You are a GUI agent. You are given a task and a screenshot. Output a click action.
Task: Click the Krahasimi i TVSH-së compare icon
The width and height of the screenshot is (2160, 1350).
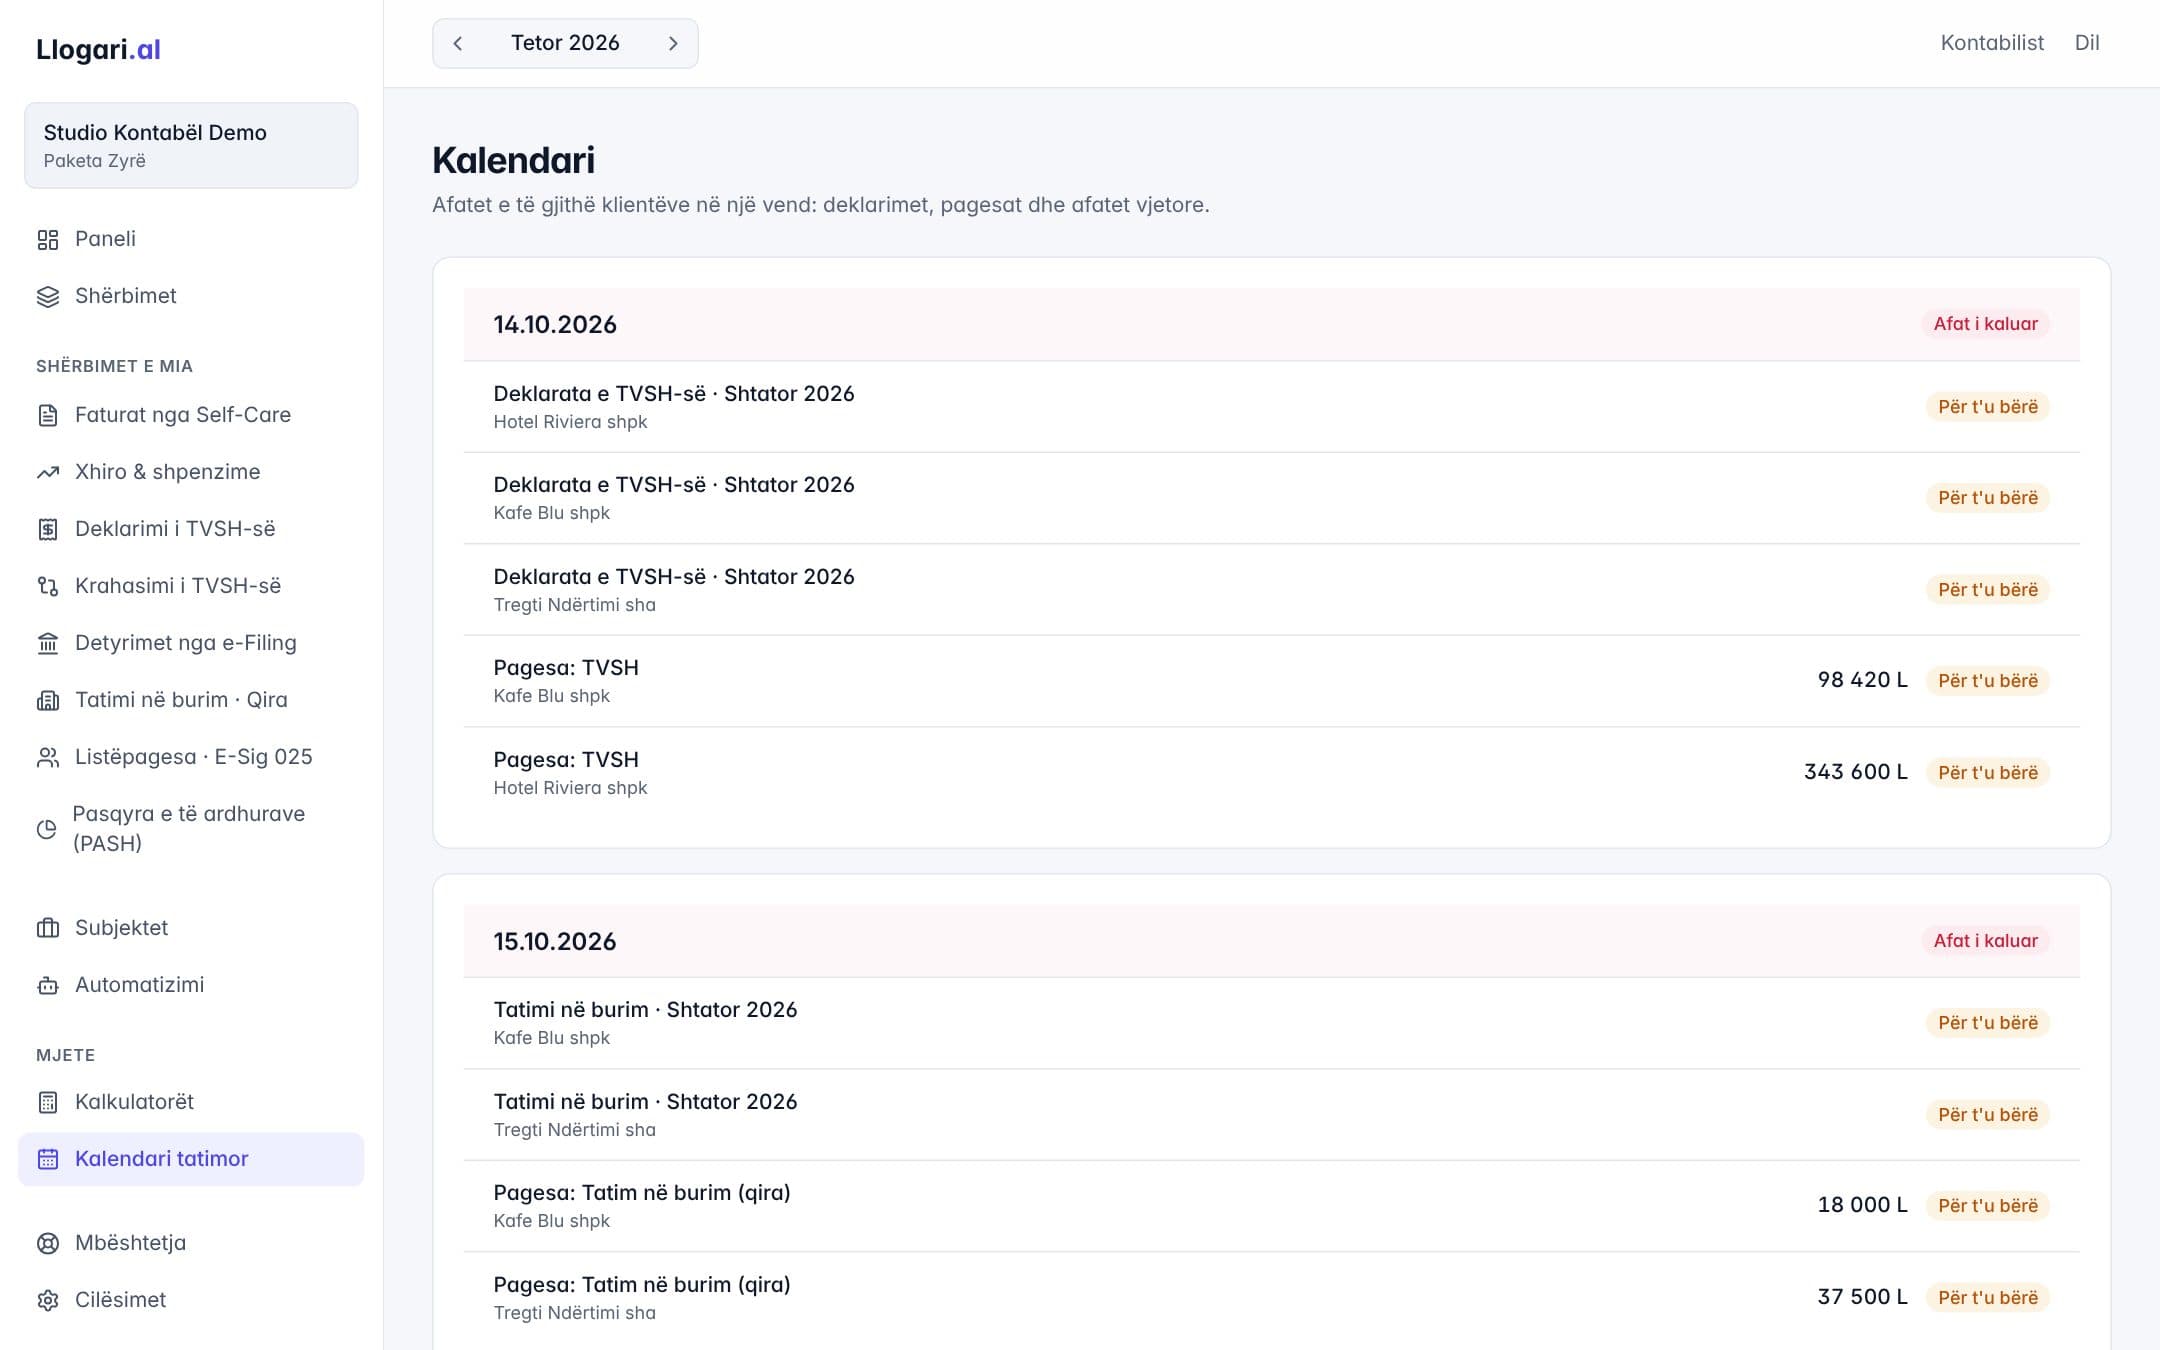[48, 586]
